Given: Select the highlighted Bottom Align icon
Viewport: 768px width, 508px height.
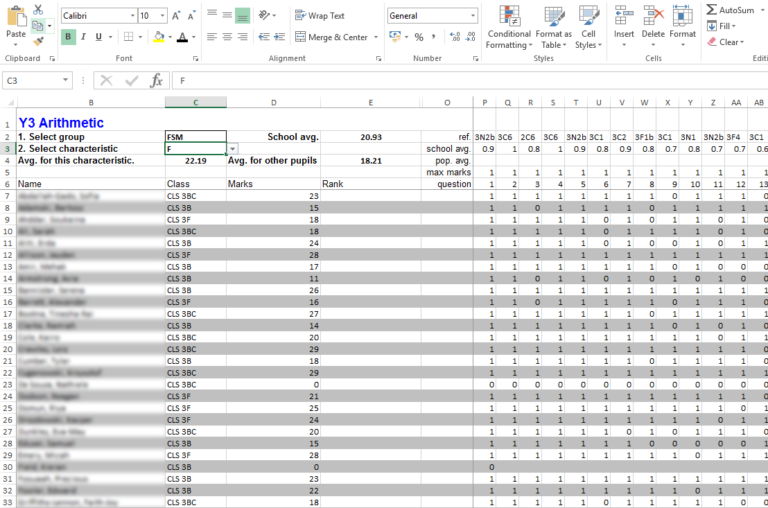Looking at the screenshot, I should click(242, 15).
